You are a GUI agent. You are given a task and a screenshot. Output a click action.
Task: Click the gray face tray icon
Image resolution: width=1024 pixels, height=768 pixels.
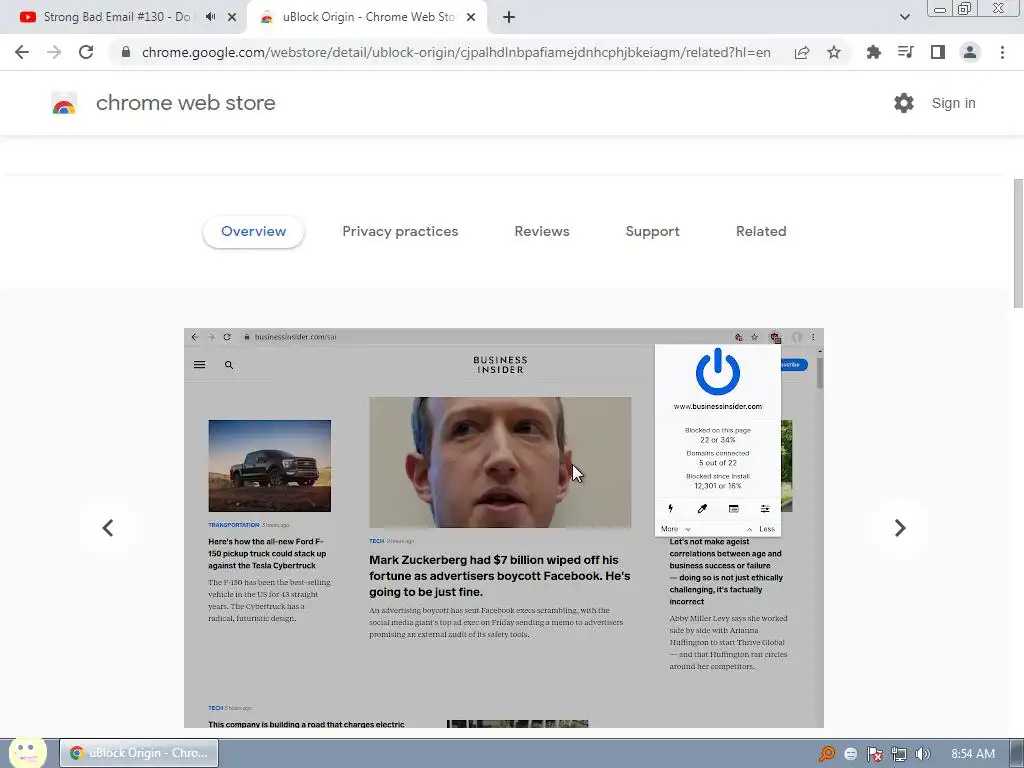coord(850,754)
